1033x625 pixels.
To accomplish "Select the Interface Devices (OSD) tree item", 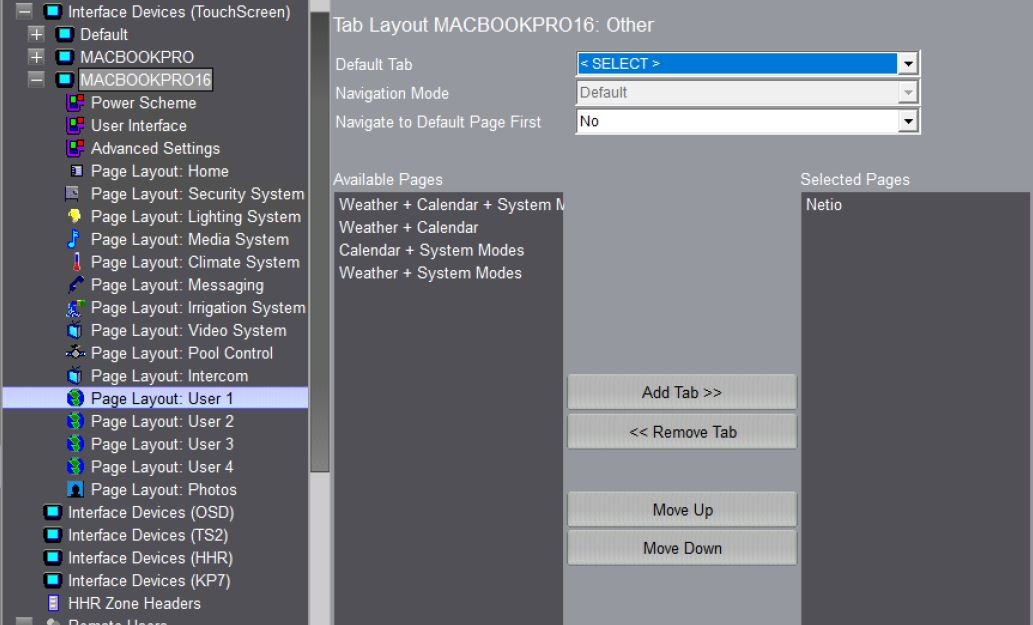I will pyautogui.click(x=151, y=512).
